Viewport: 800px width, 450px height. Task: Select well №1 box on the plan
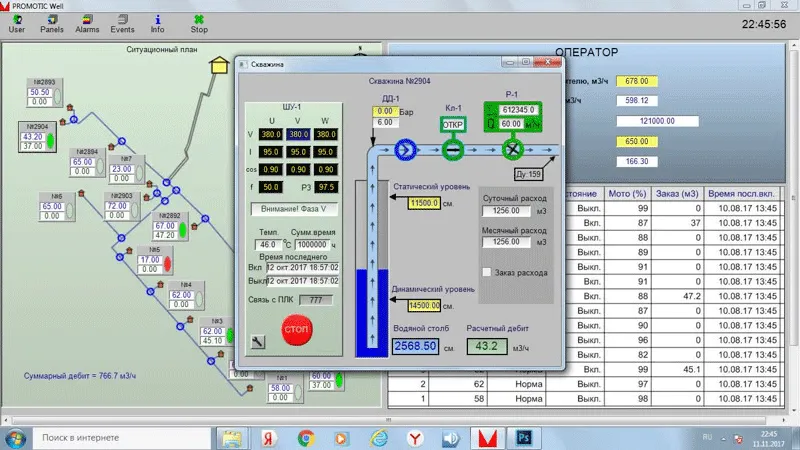284,389
